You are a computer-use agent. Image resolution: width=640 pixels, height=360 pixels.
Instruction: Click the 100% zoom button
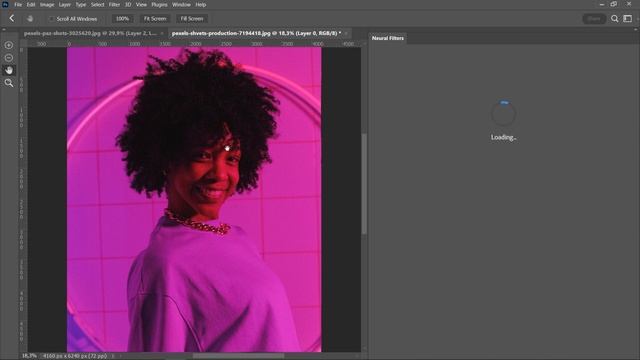pyautogui.click(x=122, y=19)
